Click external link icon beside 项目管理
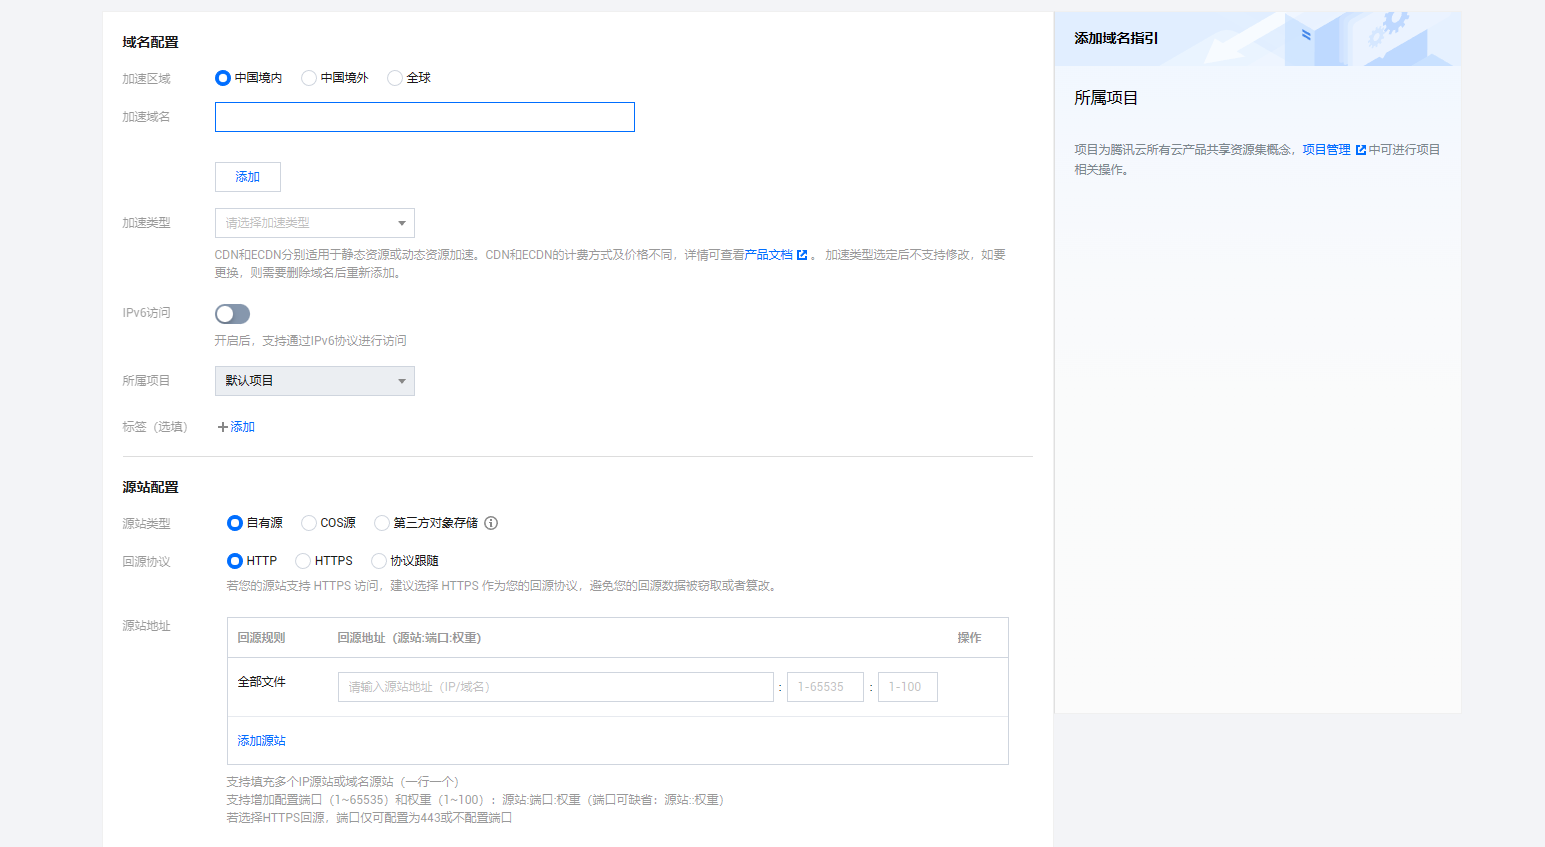The image size is (1545, 847). tap(1360, 150)
